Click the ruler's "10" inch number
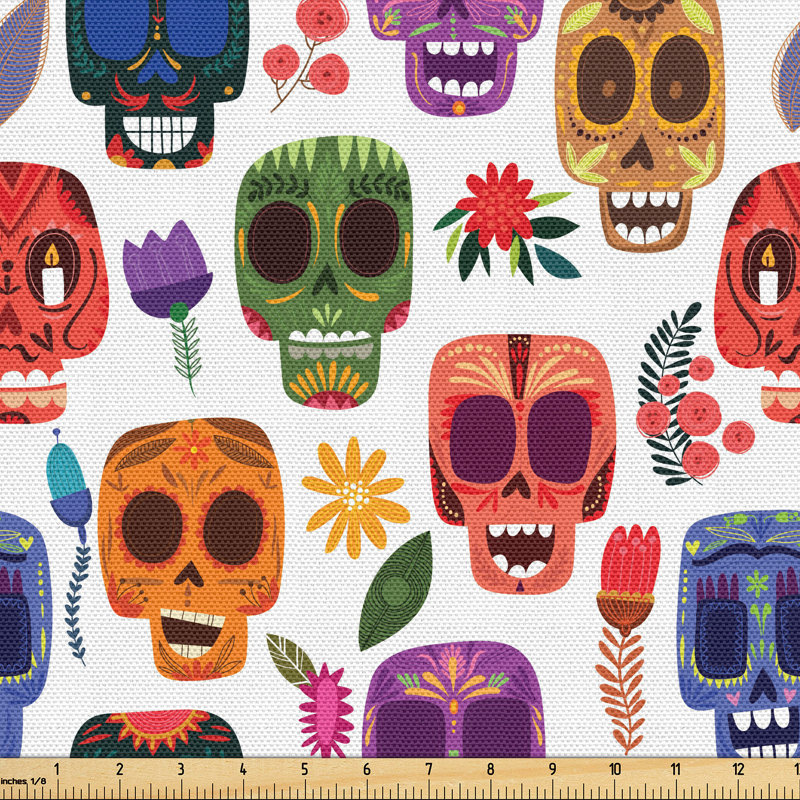Image resolution: width=800 pixels, height=800 pixels. pos(614,769)
